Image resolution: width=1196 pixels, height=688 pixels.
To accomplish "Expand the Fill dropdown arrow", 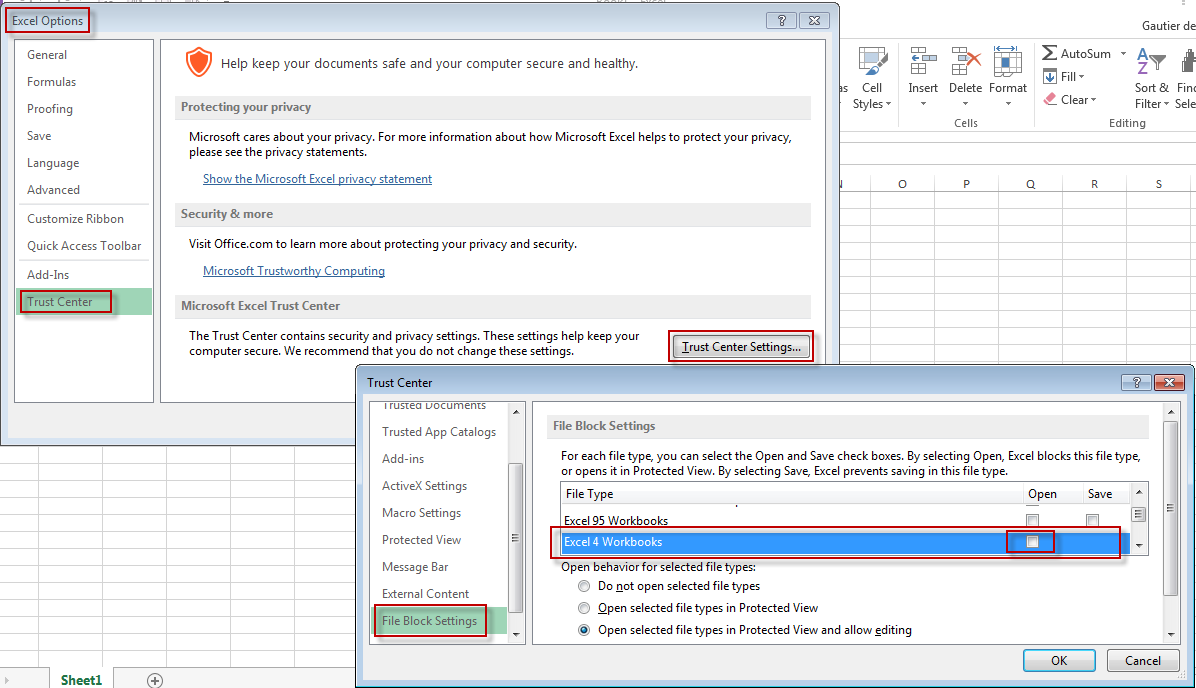I will (1082, 77).
